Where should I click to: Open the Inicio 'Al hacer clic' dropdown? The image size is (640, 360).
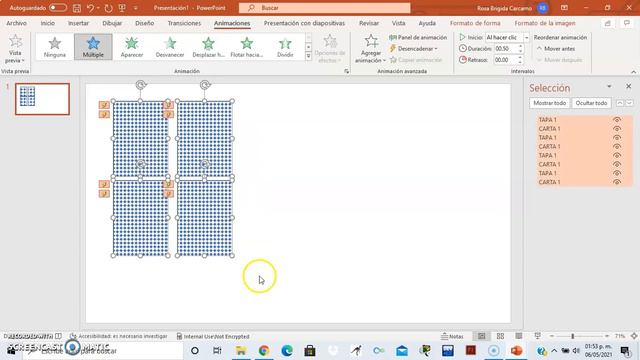click(526, 37)
